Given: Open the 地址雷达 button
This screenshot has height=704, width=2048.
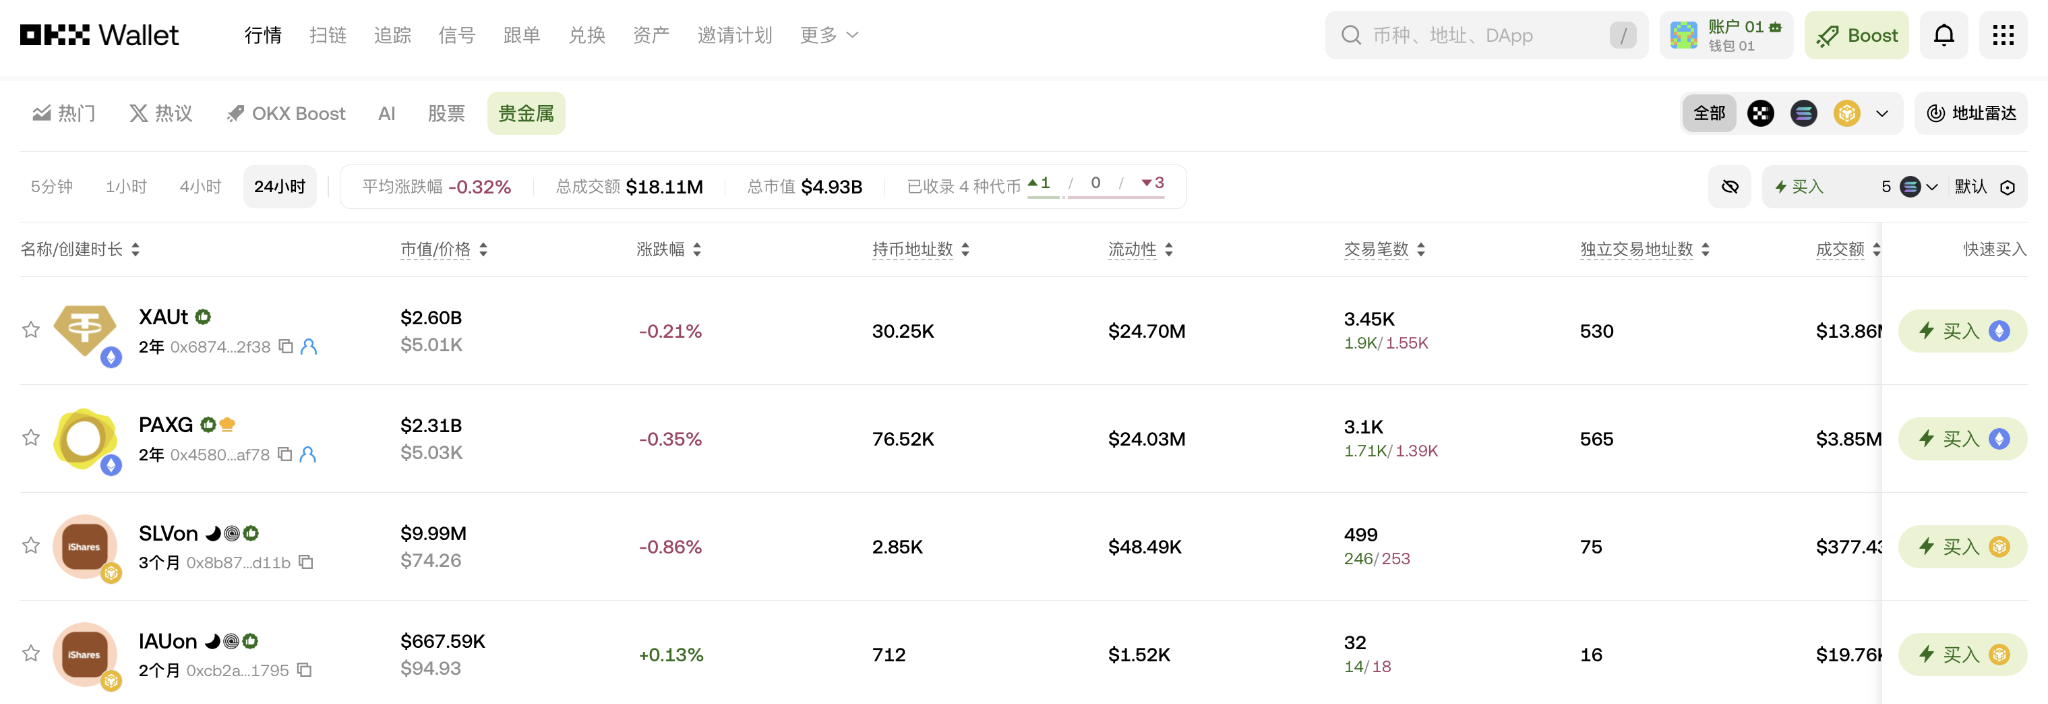Looking at the screenshot, I should tap(1971, 114).
